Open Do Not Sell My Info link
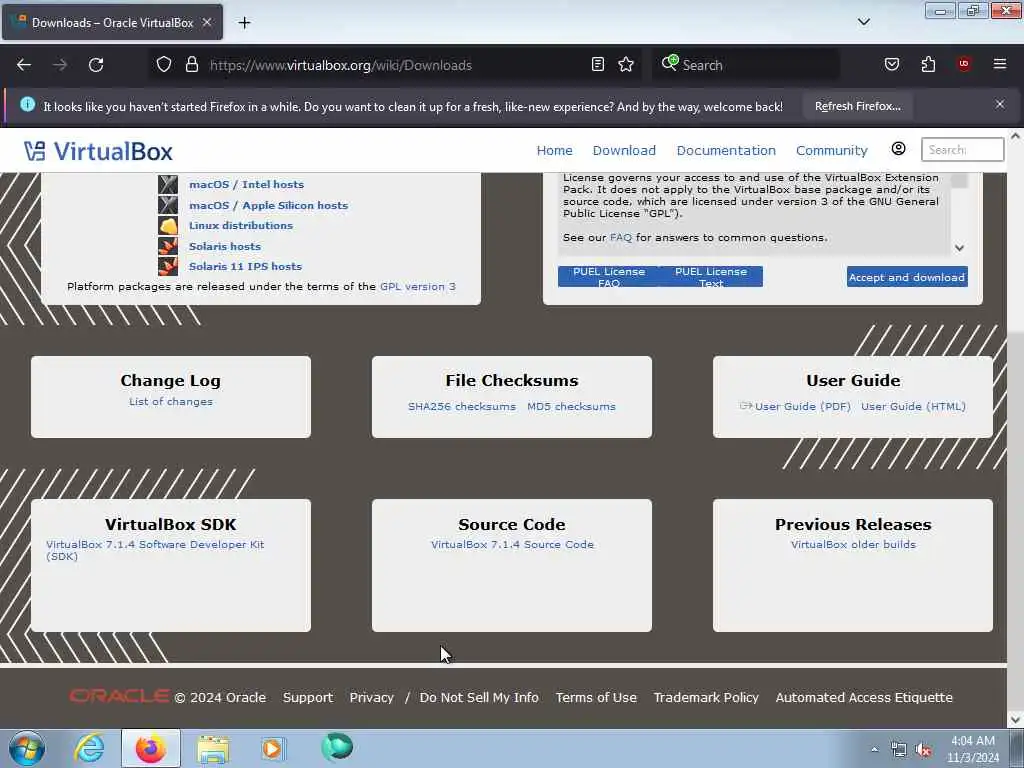The image size is (1024, 768). pyautogui.click(x=479, y=697)
